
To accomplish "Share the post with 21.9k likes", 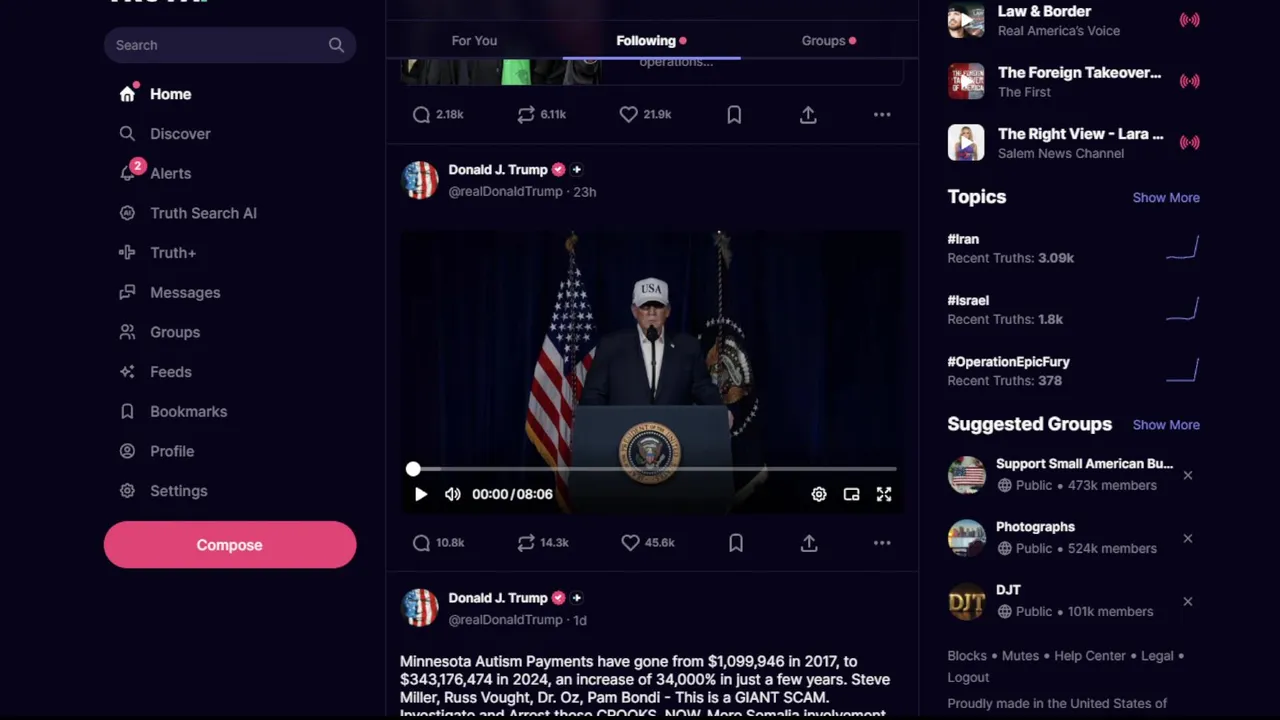I will [808, 114].
